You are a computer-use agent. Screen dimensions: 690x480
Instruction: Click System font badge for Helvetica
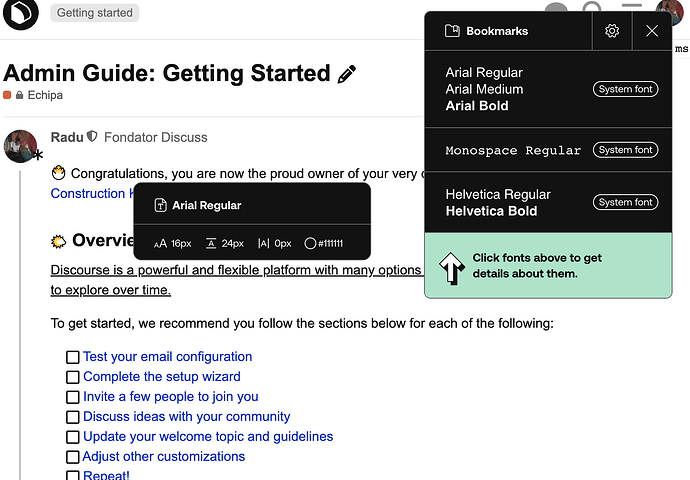[625, 202]
